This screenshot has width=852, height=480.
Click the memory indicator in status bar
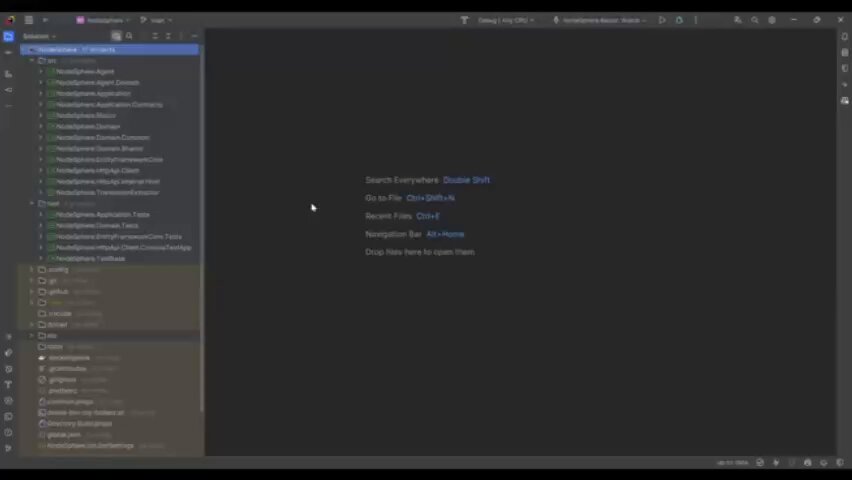click(x=732, y=463)
